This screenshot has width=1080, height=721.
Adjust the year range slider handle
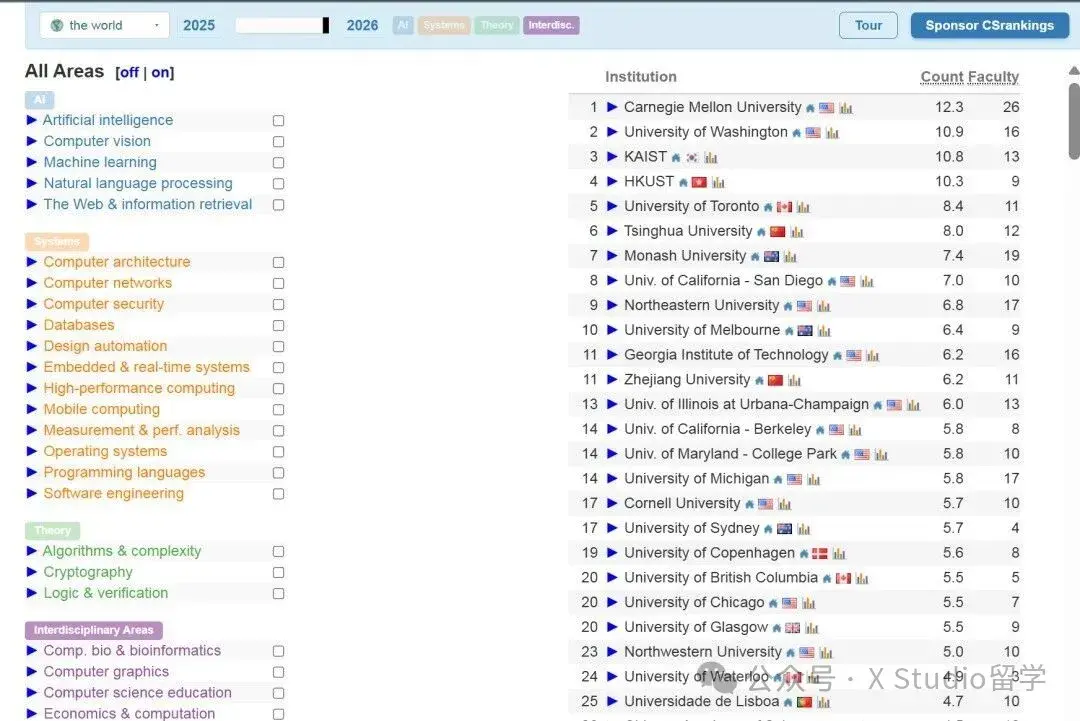tap(326, 25)
